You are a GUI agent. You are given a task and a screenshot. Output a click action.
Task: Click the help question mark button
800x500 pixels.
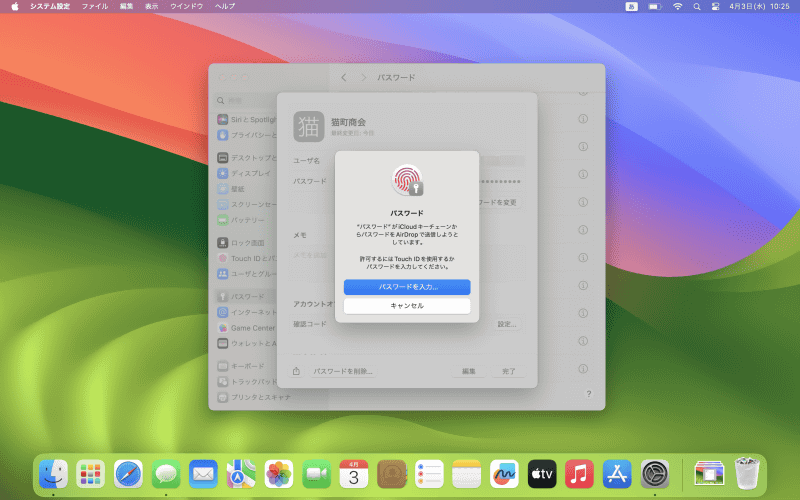[x=588, y=393]
